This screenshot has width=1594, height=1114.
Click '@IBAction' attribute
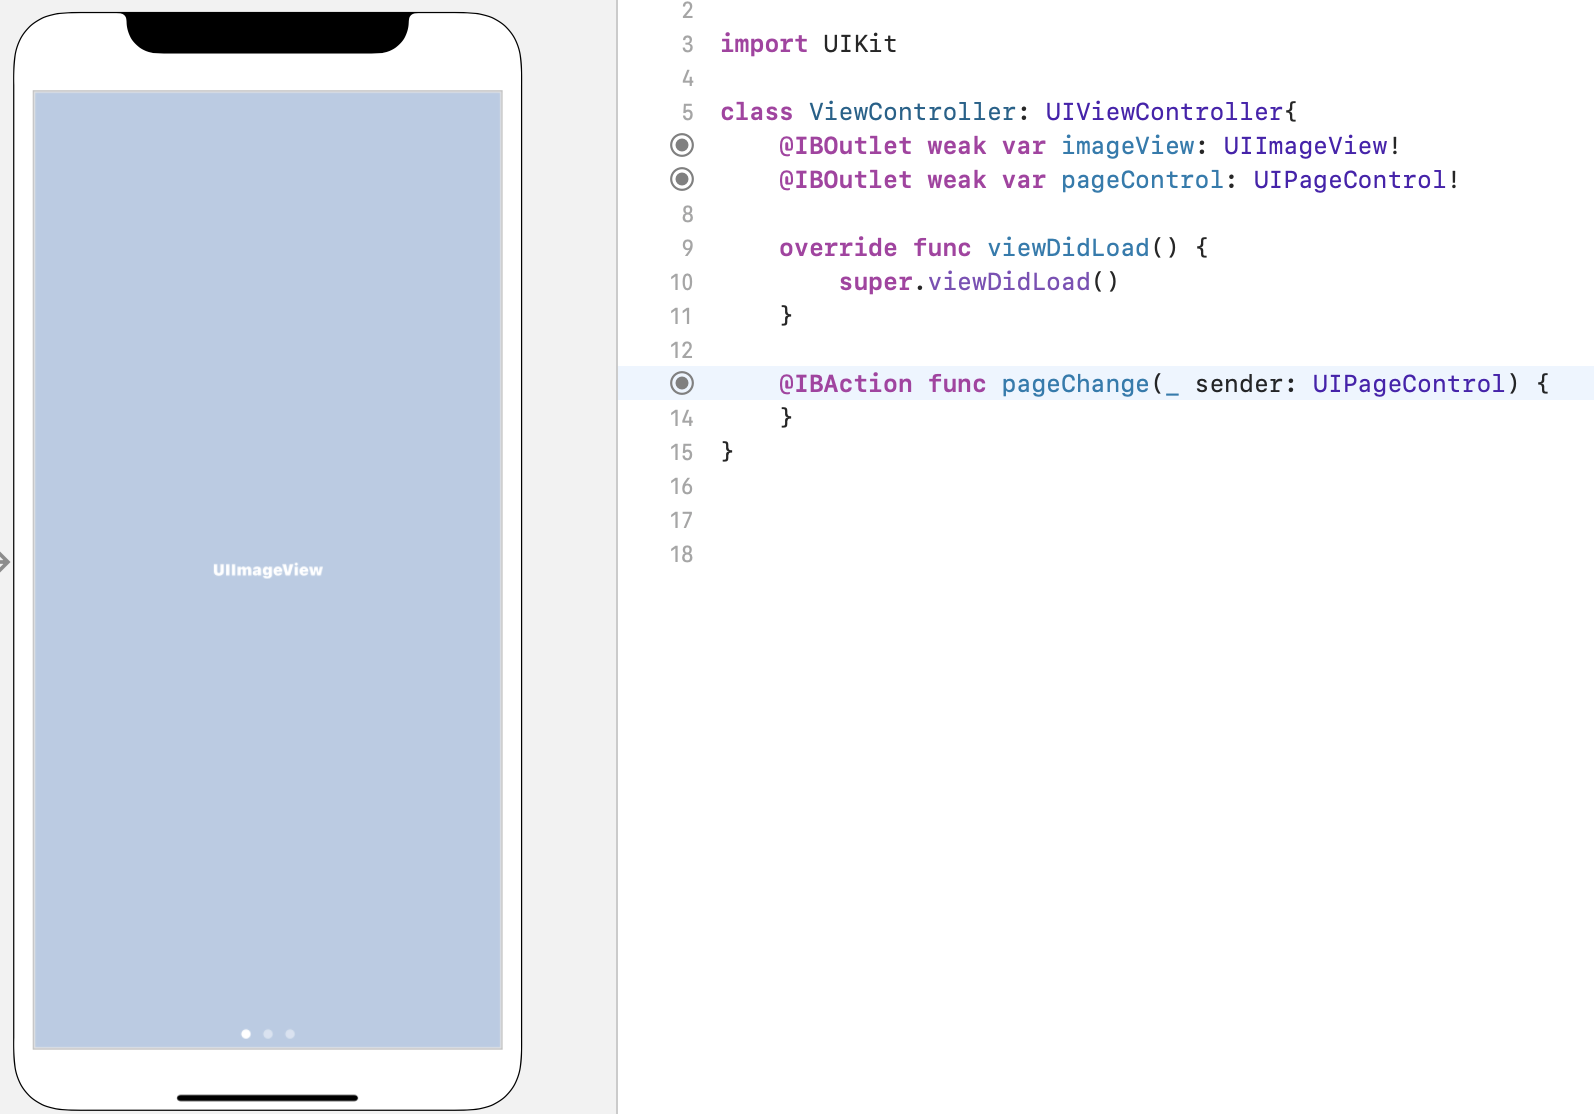click(846, 384)
